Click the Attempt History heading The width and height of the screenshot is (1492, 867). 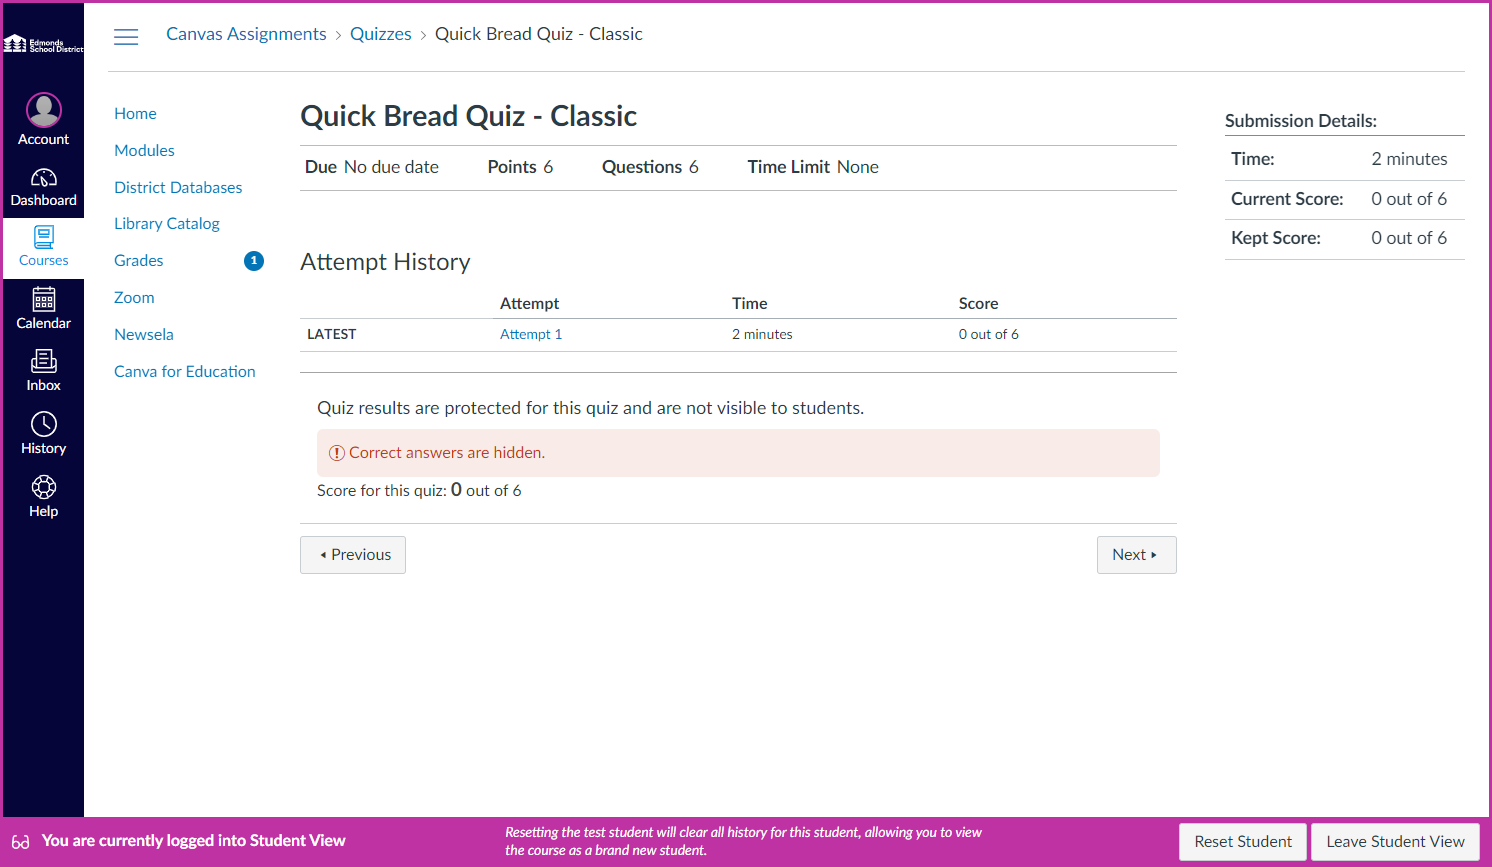(385, 262)
